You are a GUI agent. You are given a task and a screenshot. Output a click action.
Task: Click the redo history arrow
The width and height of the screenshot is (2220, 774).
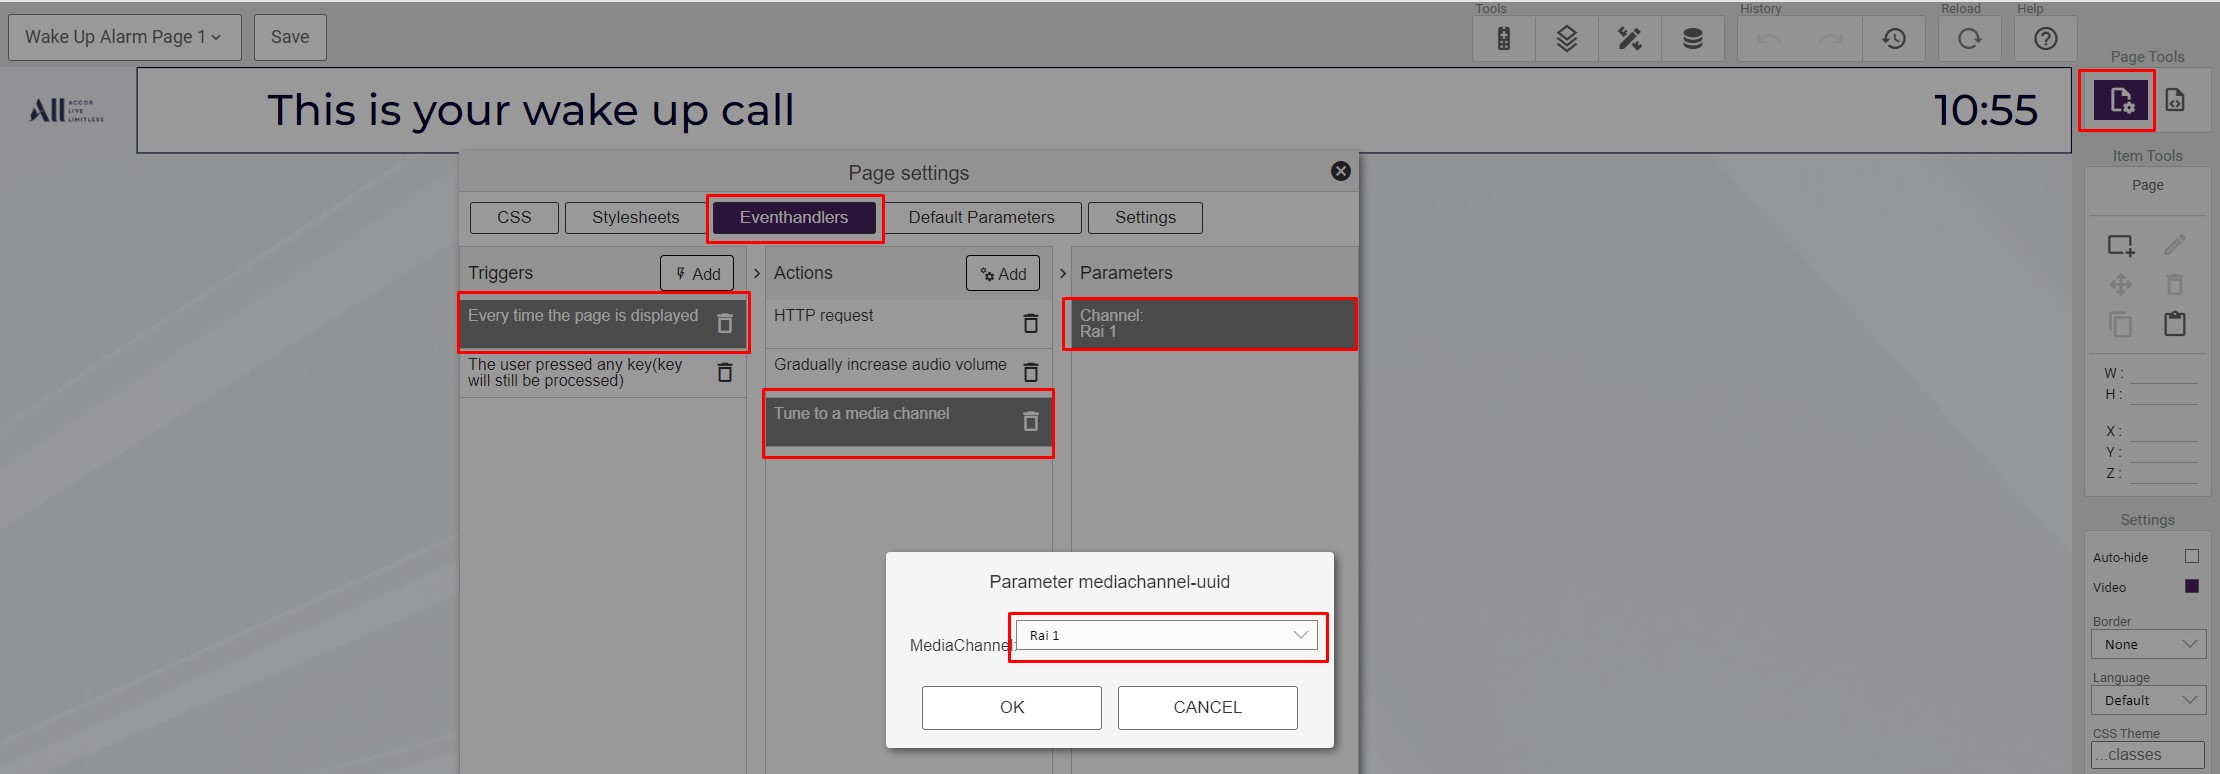(1831, 39)
